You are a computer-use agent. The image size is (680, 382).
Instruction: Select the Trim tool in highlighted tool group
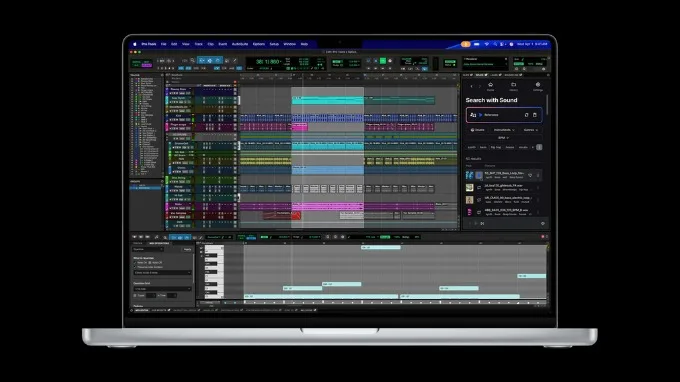[x=202, y=61]
